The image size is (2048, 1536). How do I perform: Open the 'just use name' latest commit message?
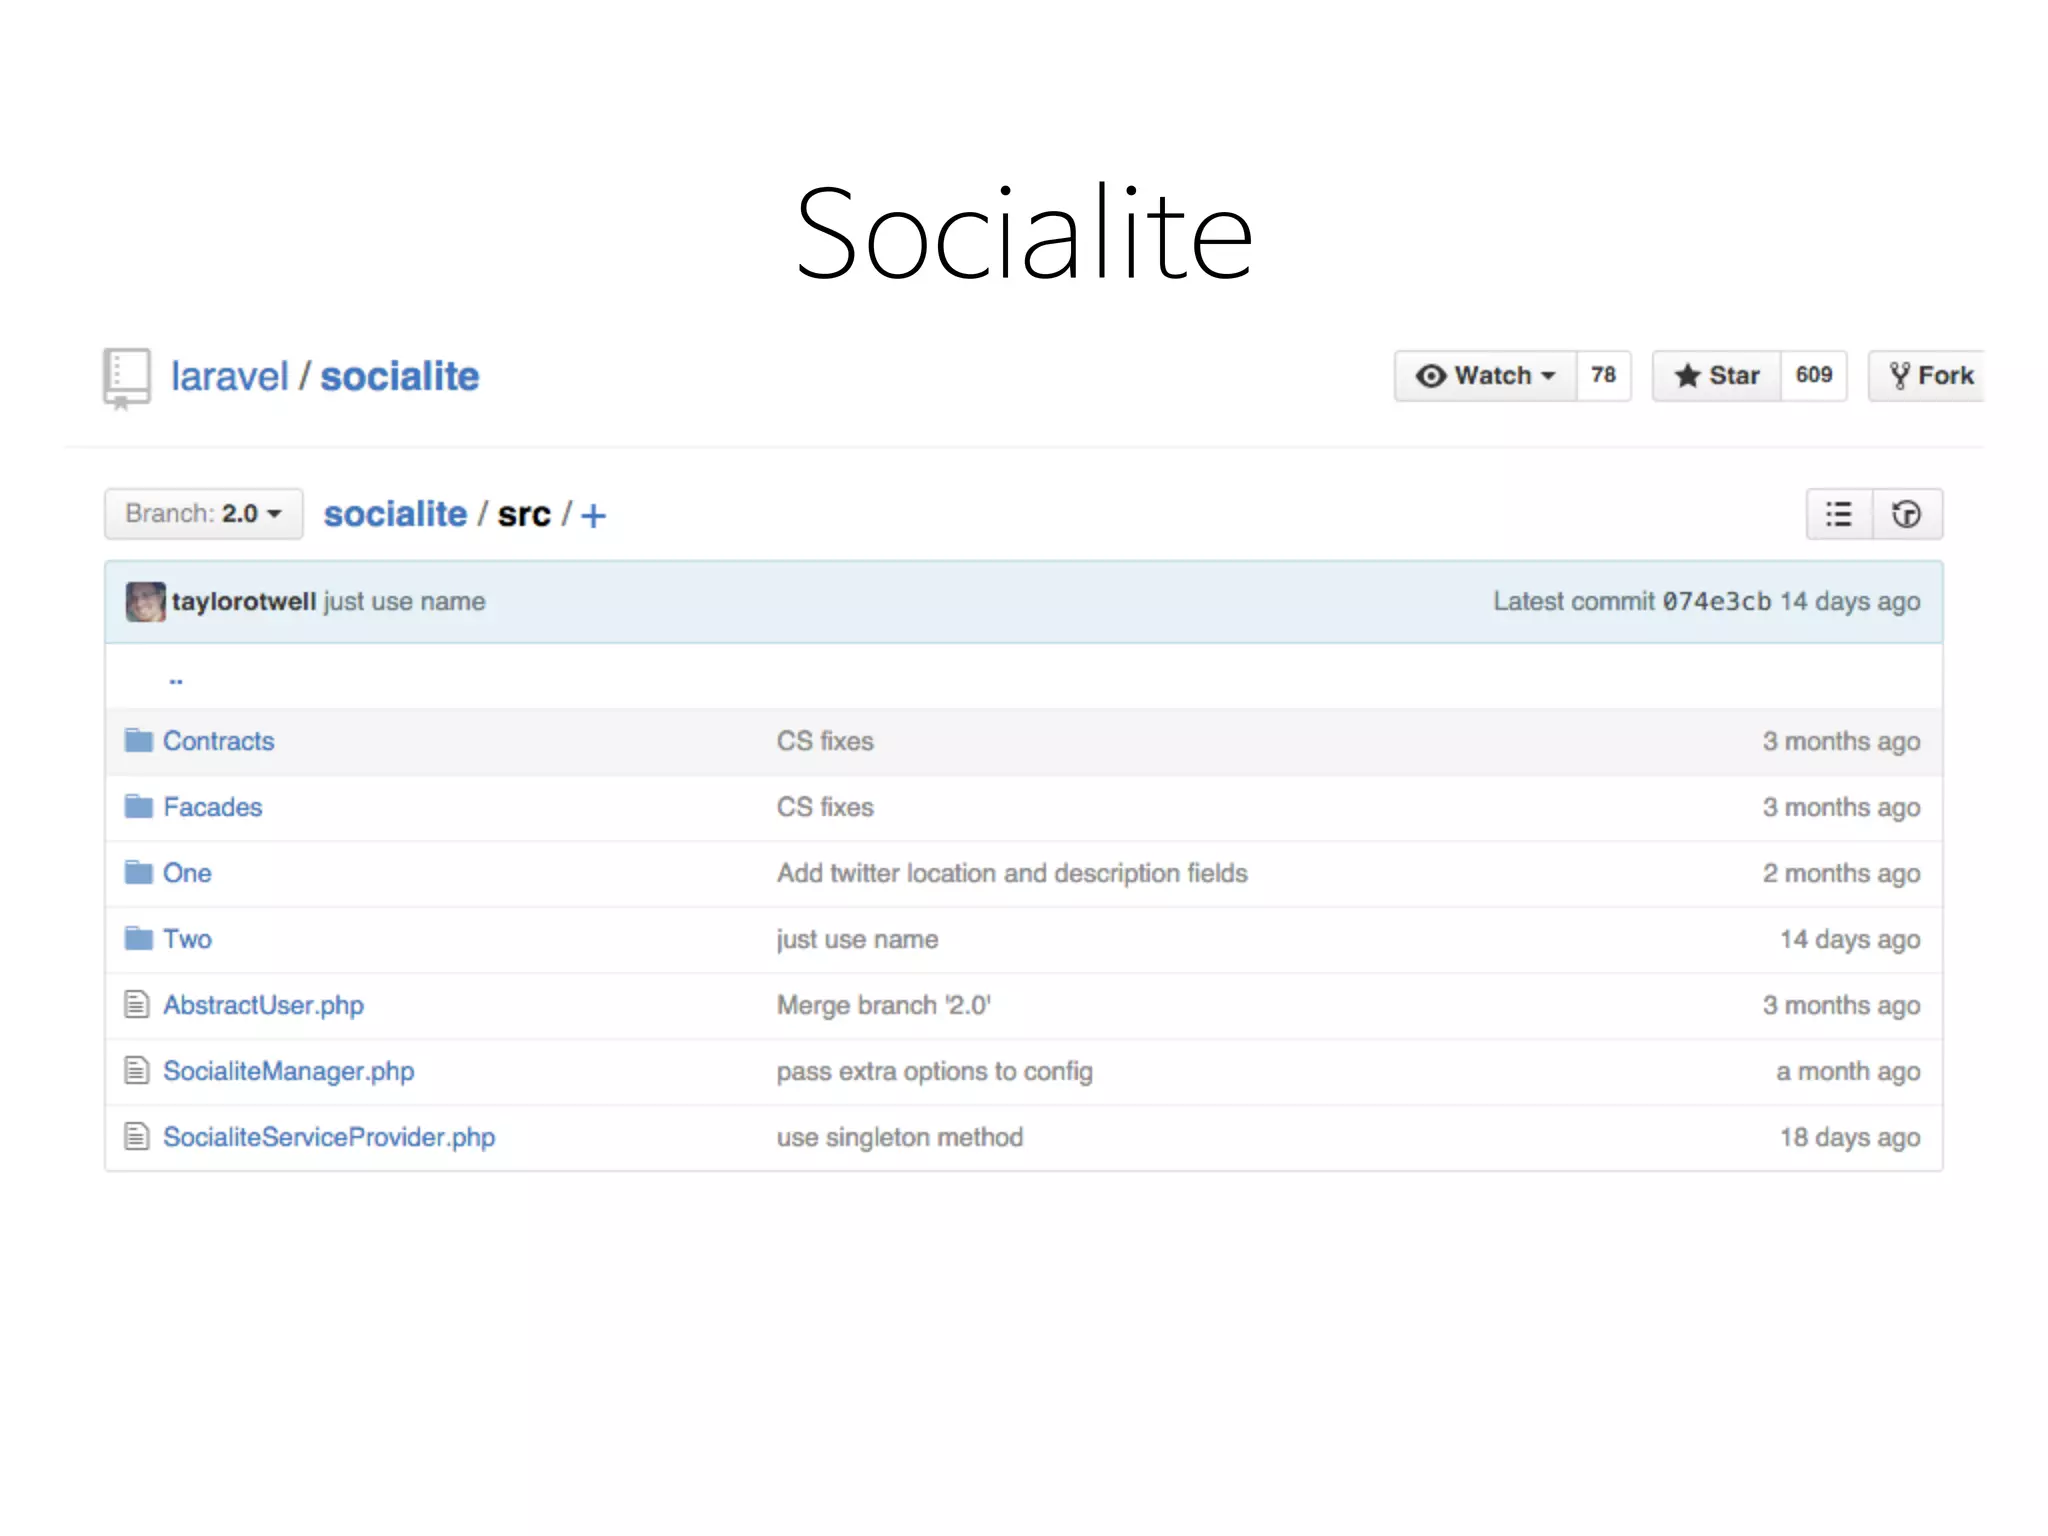tap(404, 602)
